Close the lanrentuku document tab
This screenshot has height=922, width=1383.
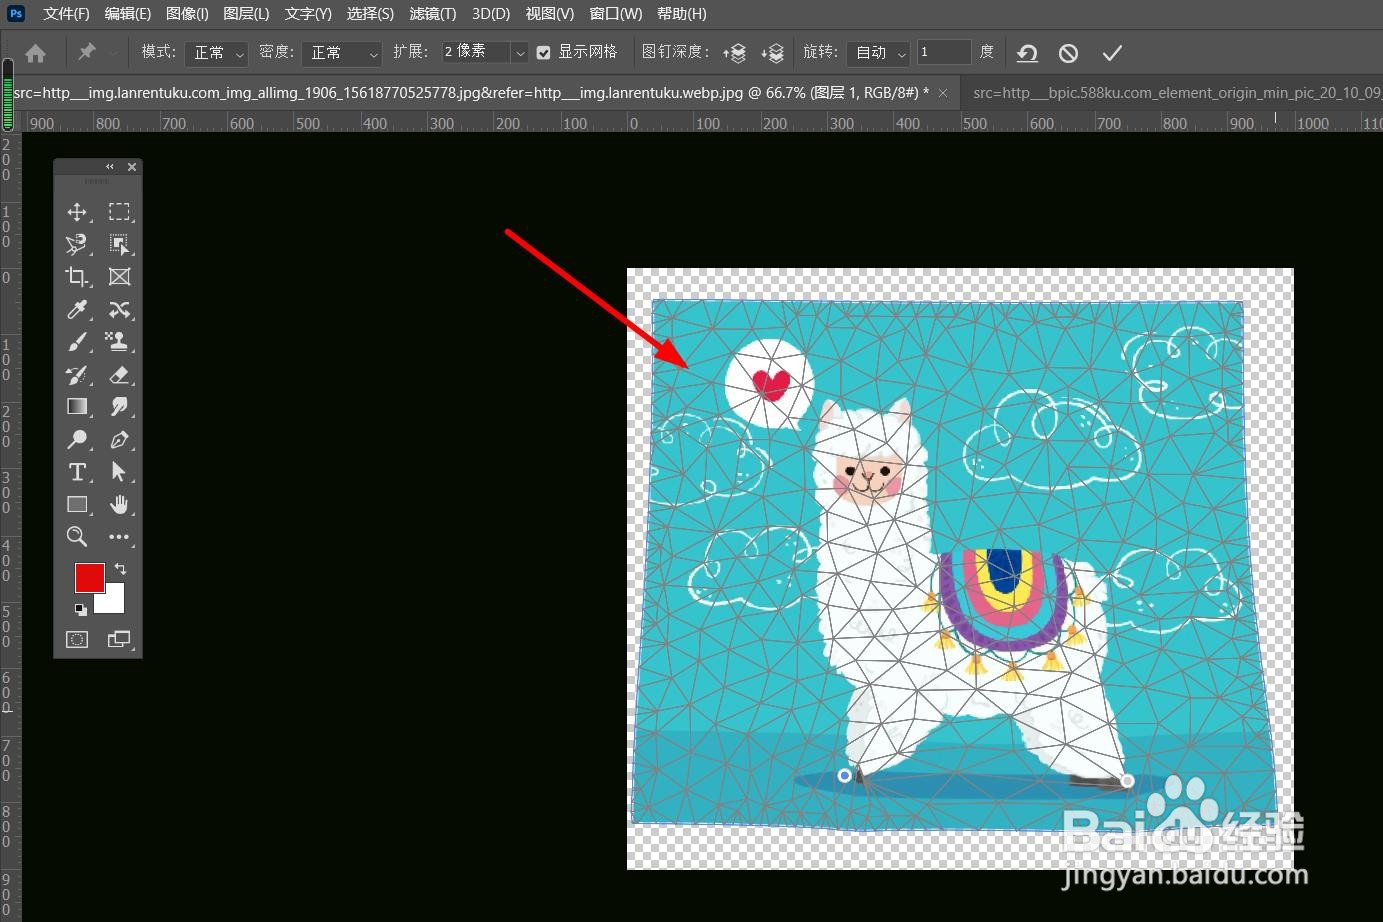point(943,93)
